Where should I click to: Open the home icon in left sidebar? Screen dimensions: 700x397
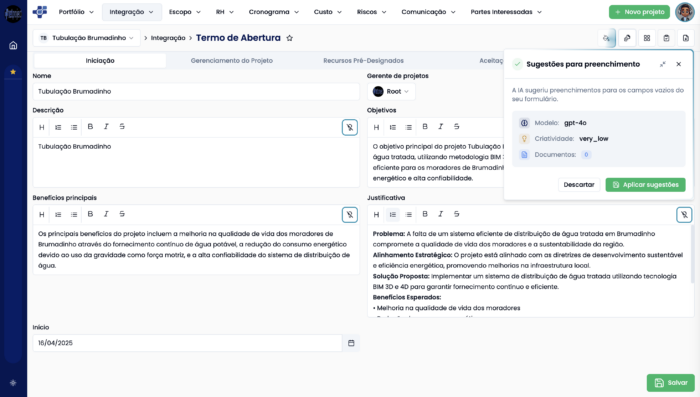pos(13,45)
